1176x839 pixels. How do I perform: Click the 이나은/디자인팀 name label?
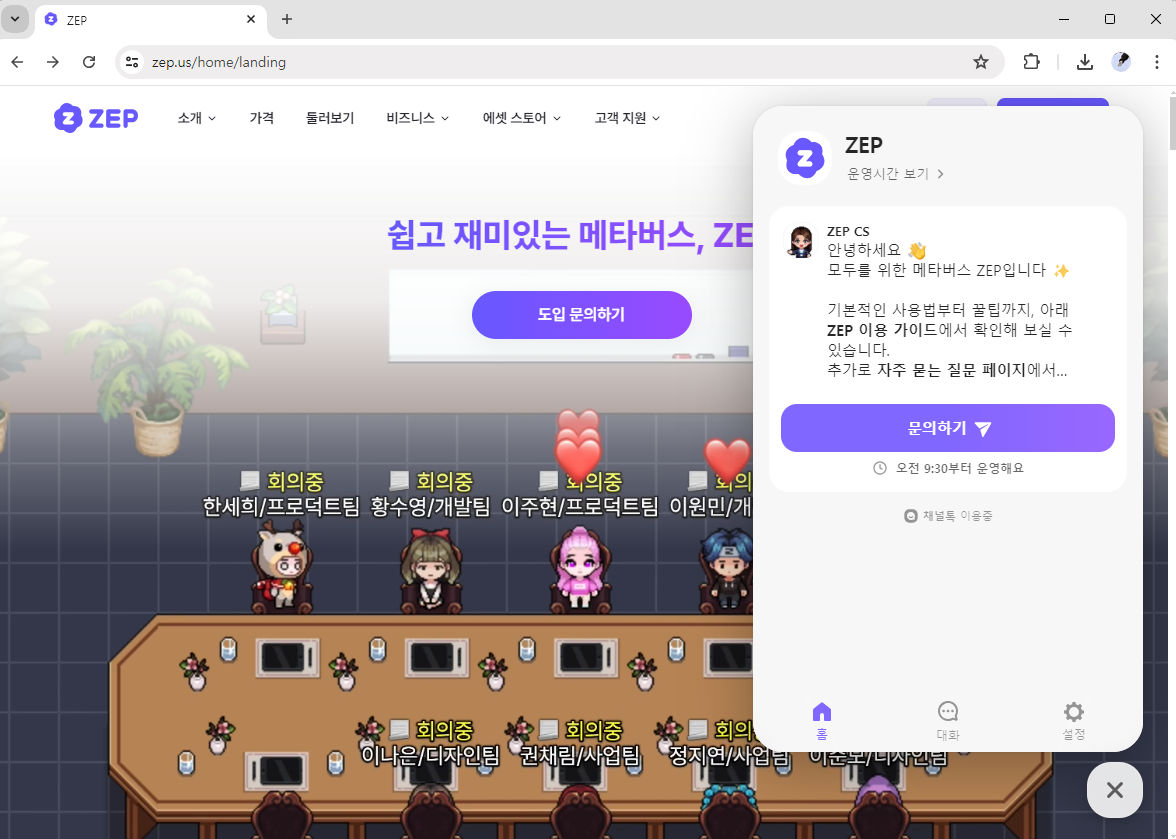(430, 754)
